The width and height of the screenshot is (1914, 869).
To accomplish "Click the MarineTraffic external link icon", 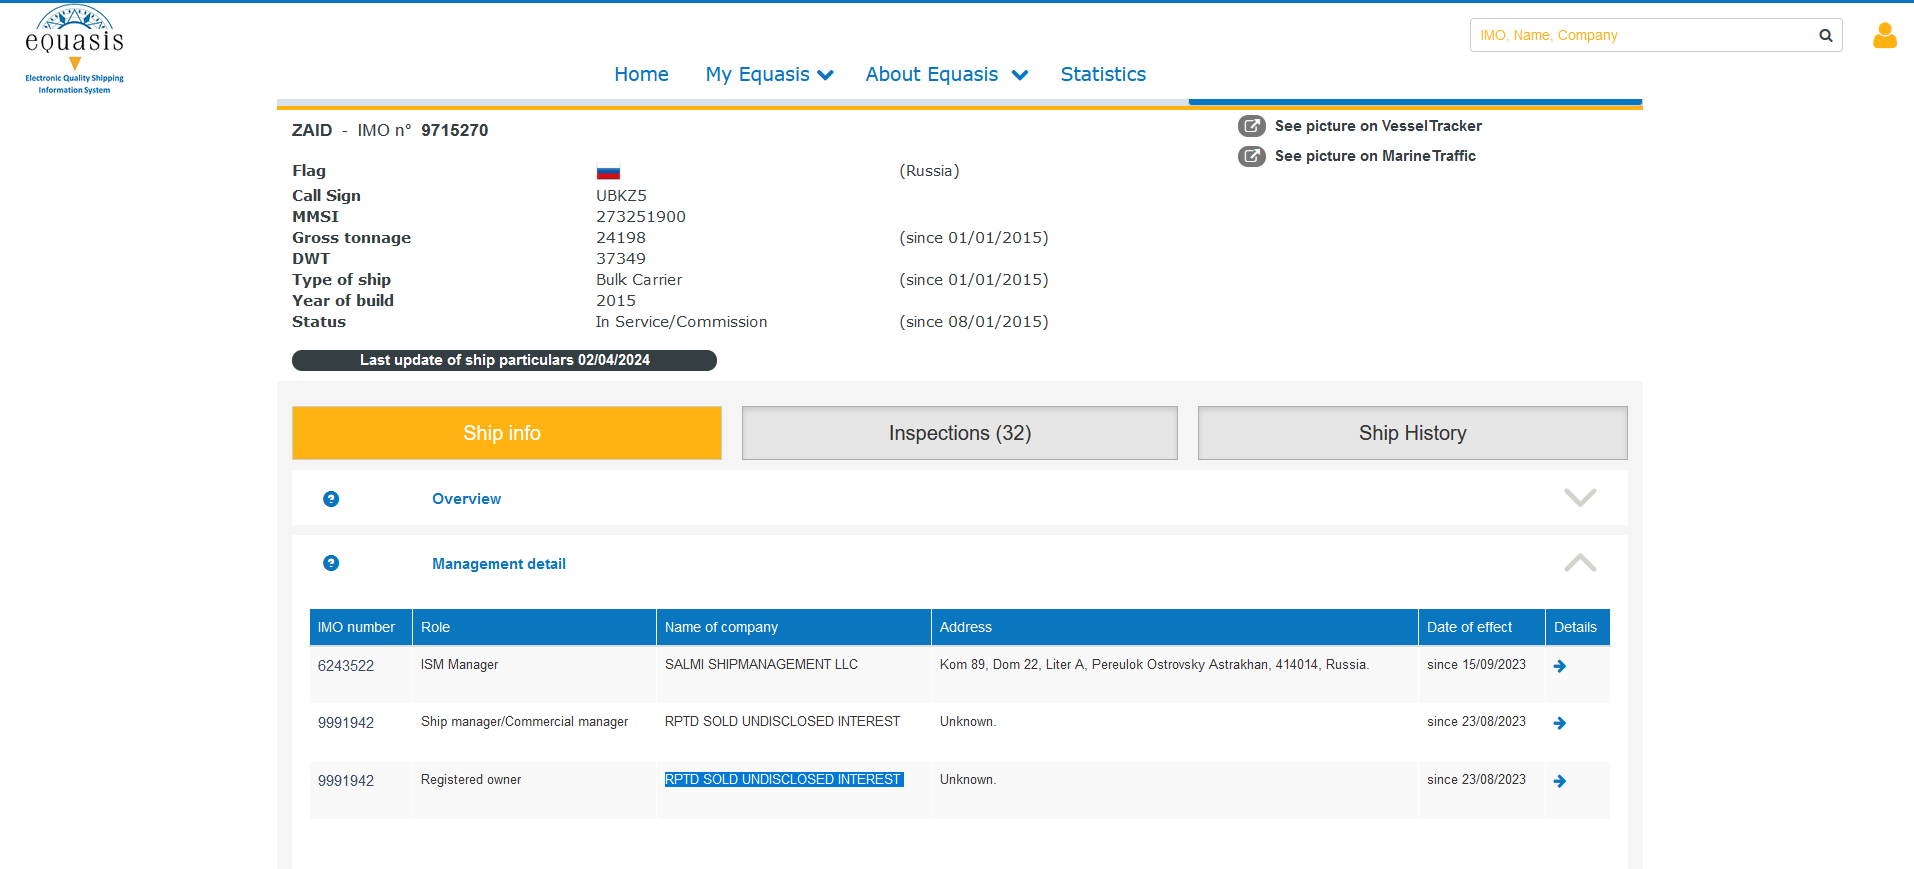I will coord(1252,156).
